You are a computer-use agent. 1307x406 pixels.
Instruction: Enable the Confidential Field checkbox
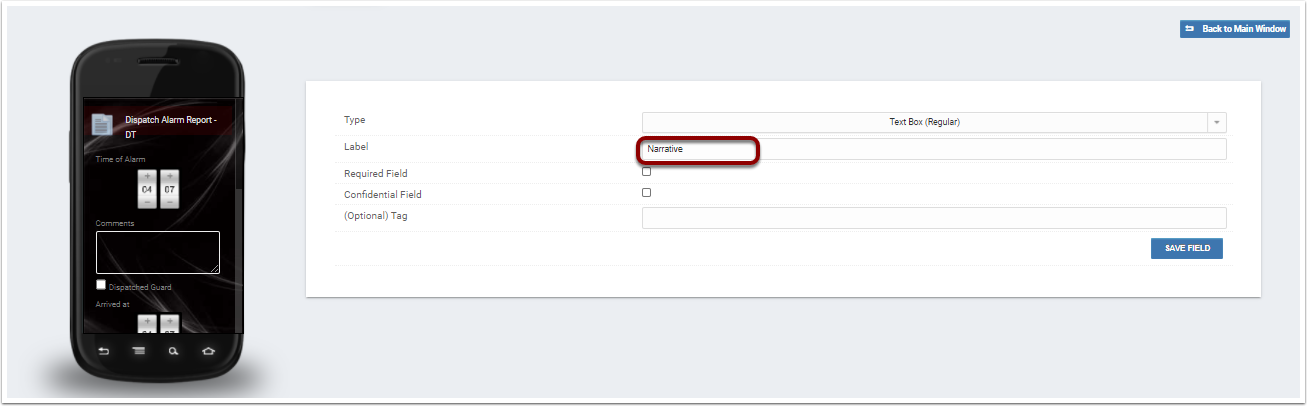click(646, 193)
